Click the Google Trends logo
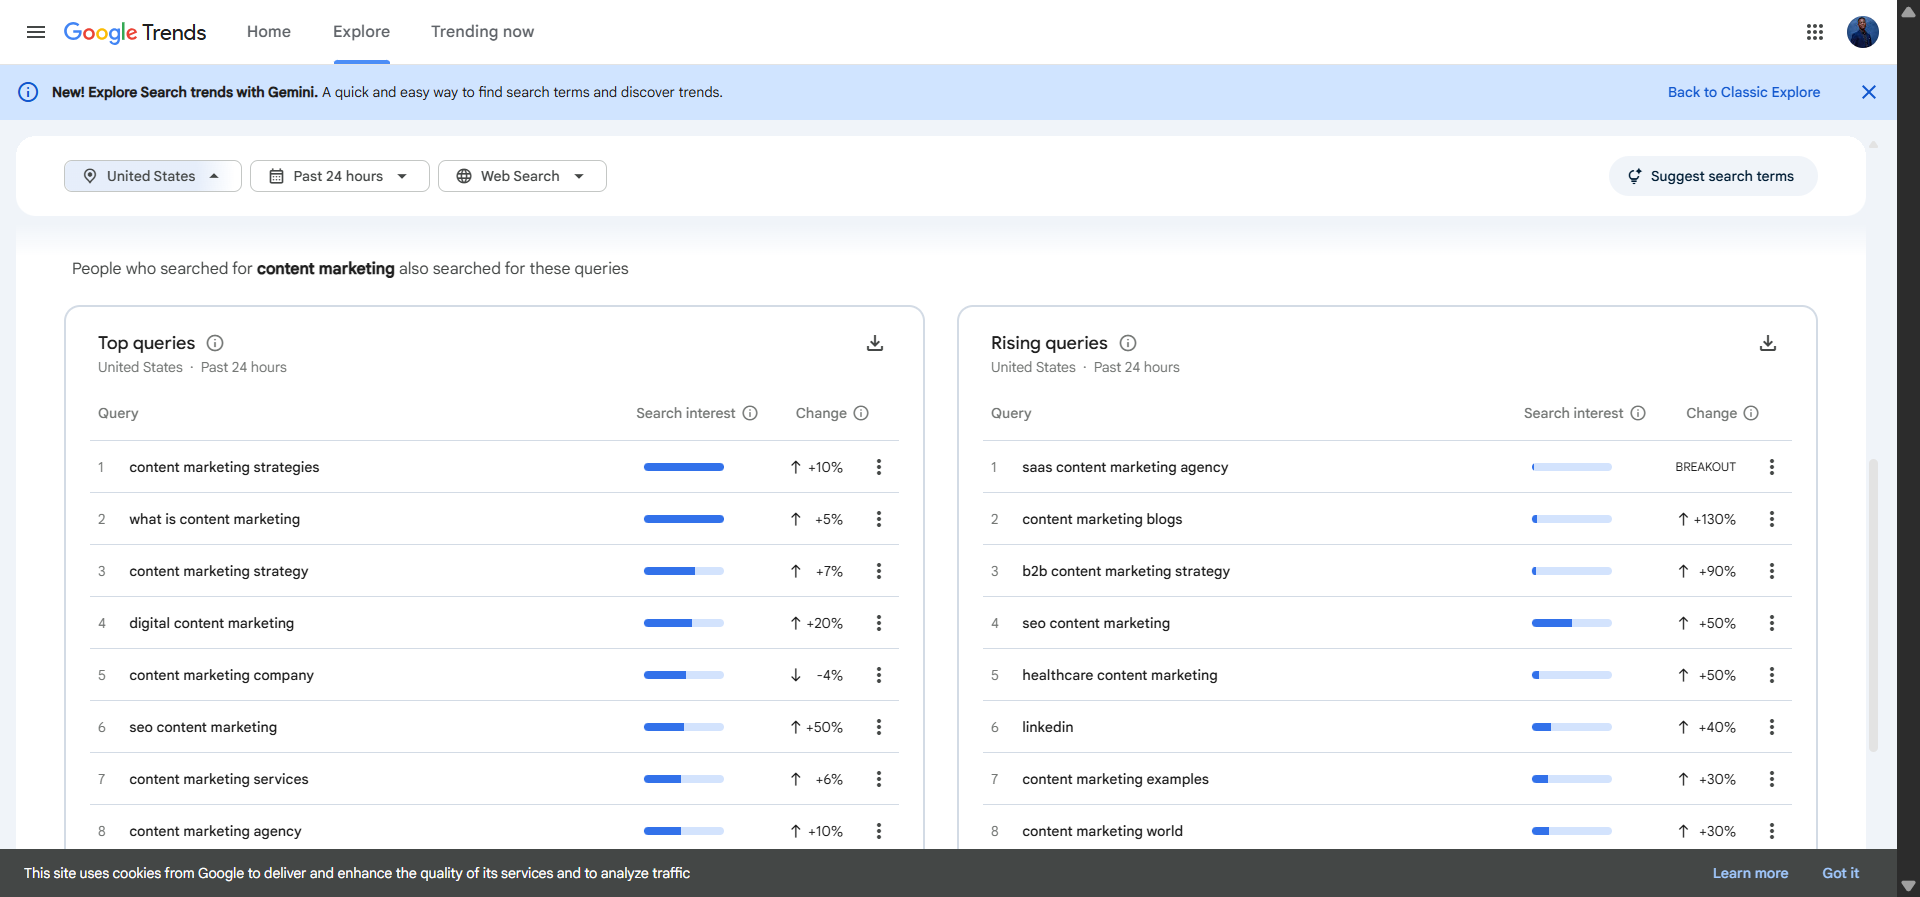1920x897 pixels. pyautogui.click(x=135, y=32)
